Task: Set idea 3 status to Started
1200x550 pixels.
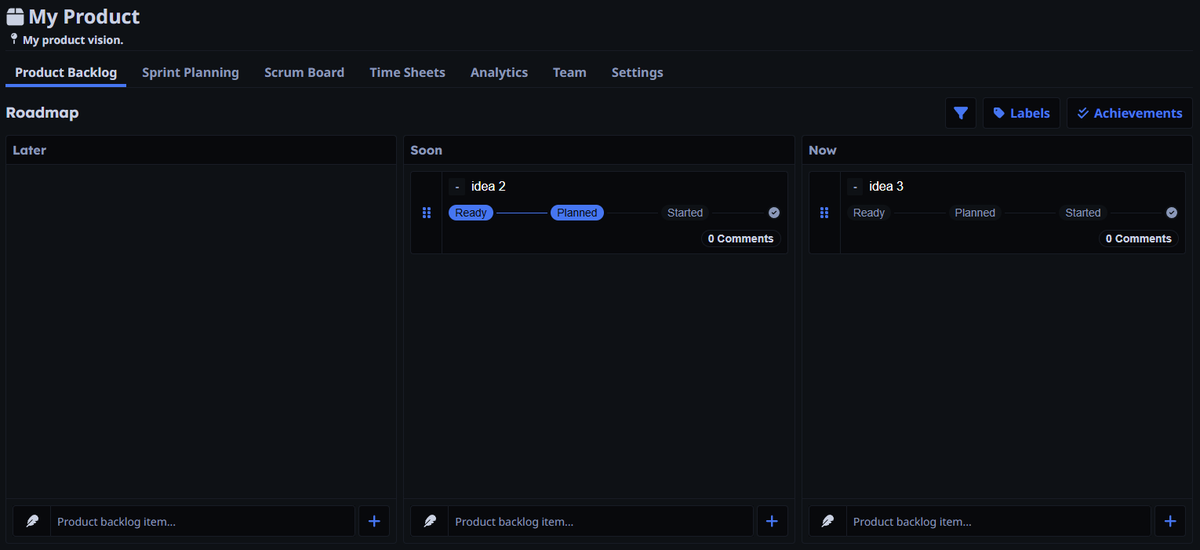Action: pyautogui.click(x=1083, y=213)
